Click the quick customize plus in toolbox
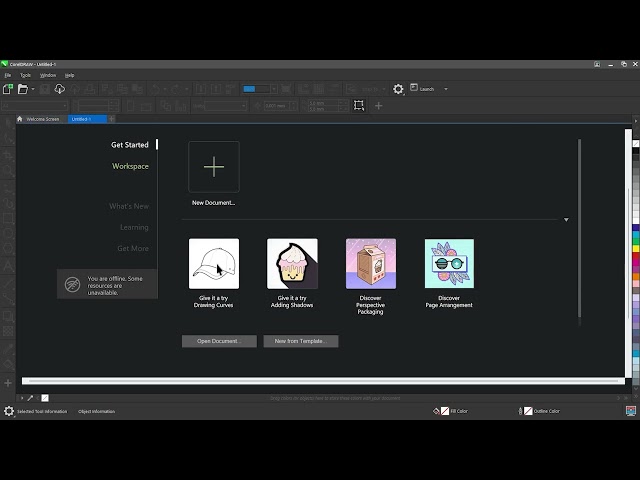Viewport: 640px width, 480px height. click(x=8, y=383)
